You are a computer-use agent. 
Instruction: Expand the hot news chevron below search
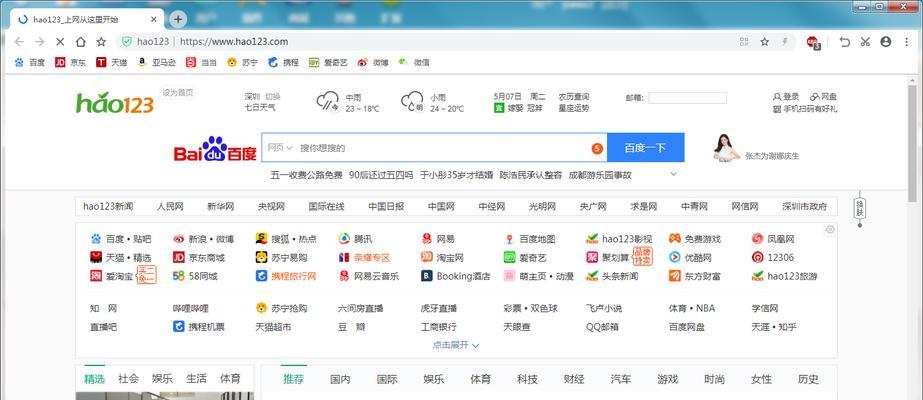point(674,174)
